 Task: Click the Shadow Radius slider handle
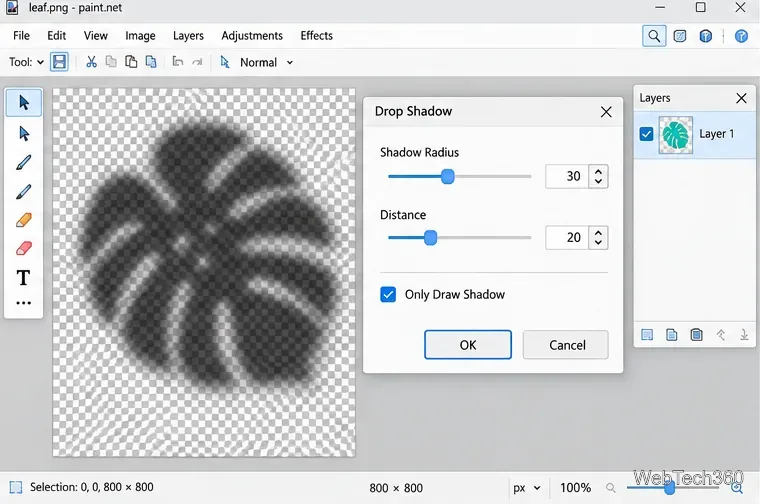[x=448, y=176]
